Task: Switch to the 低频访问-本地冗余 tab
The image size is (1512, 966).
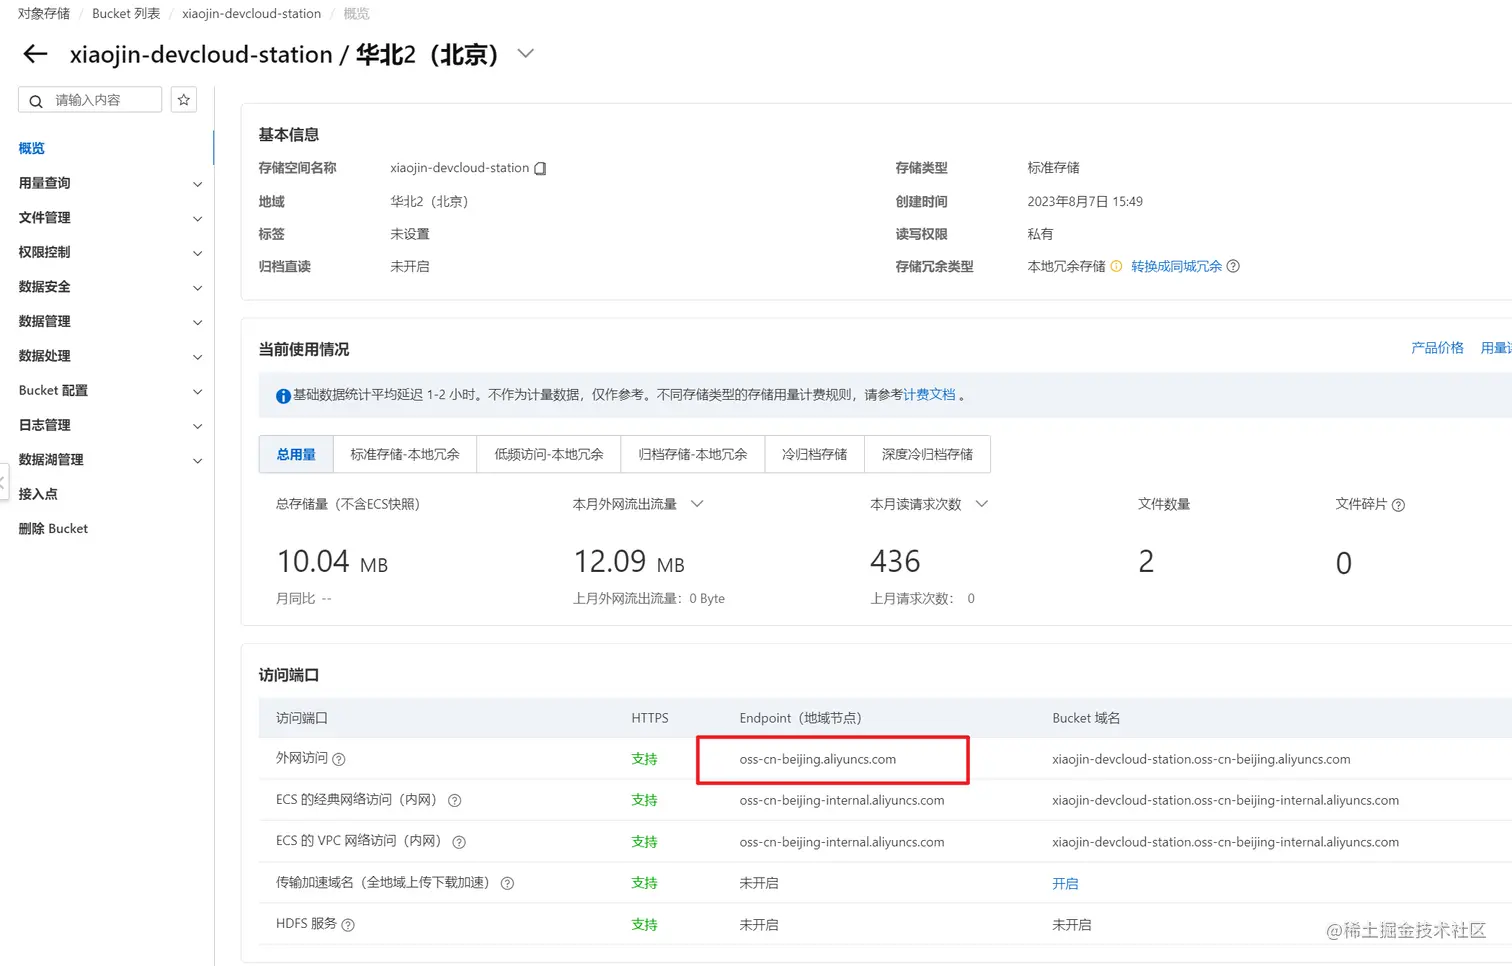Action: (x=549, y=454)
